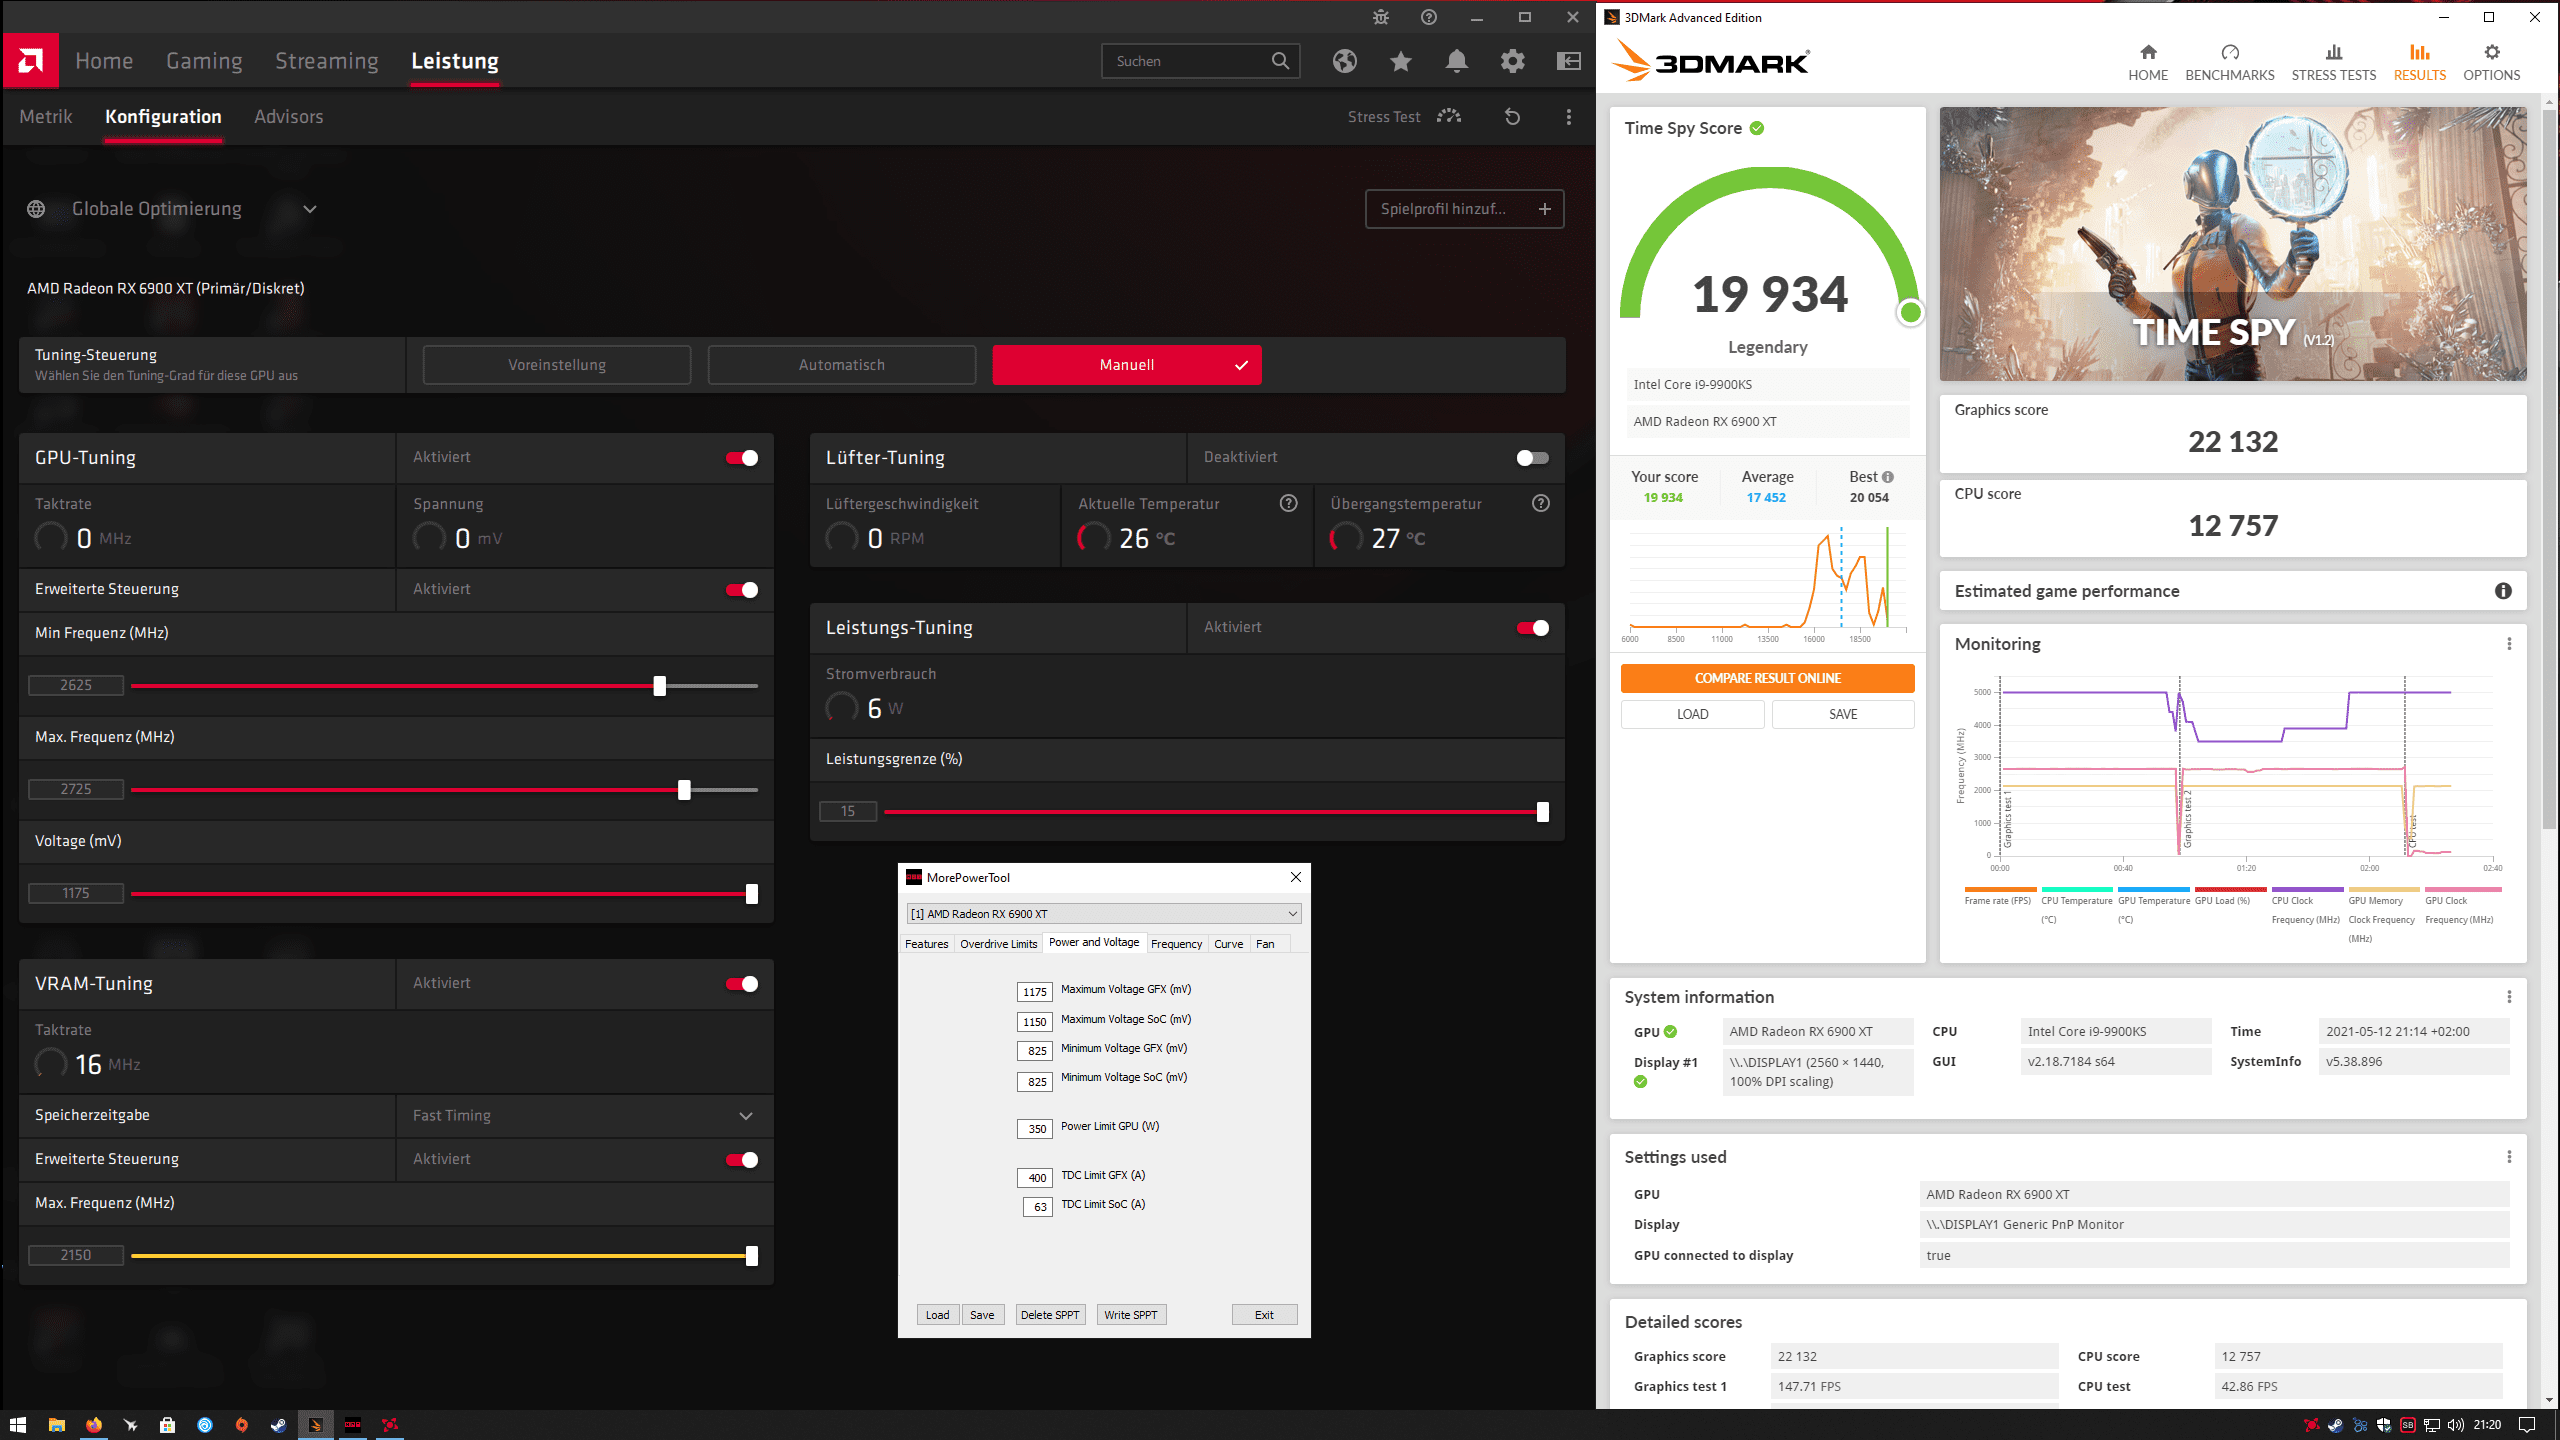Enable the Lüfter-Tuning switch

pos(1533,458)
